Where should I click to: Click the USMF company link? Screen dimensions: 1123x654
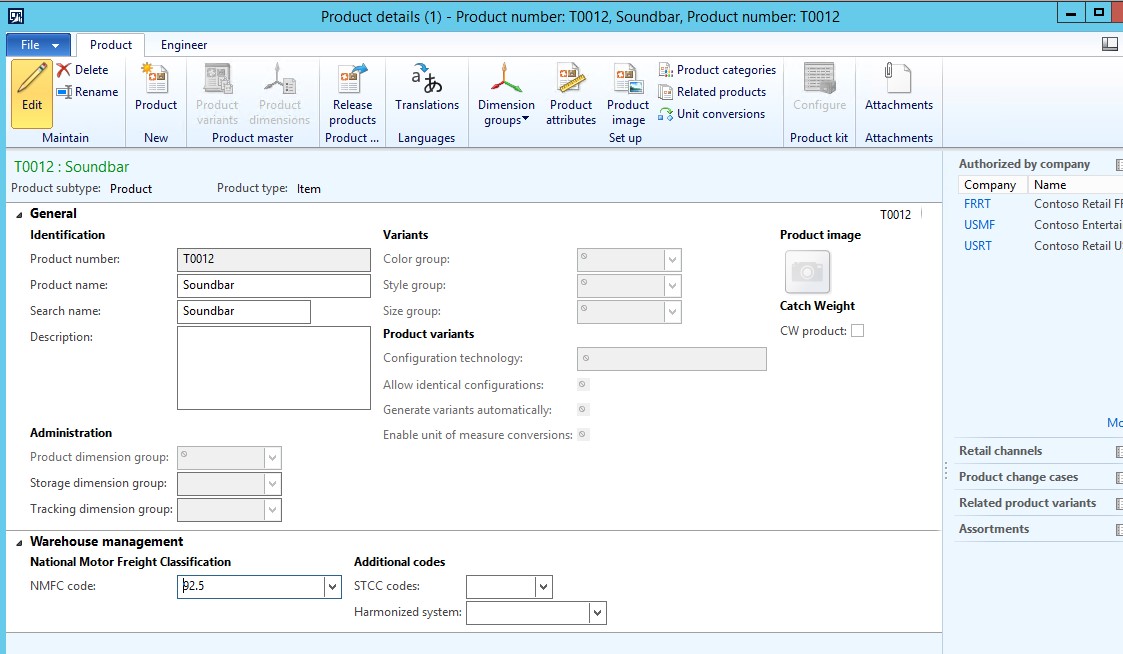[x=979, y=225]
